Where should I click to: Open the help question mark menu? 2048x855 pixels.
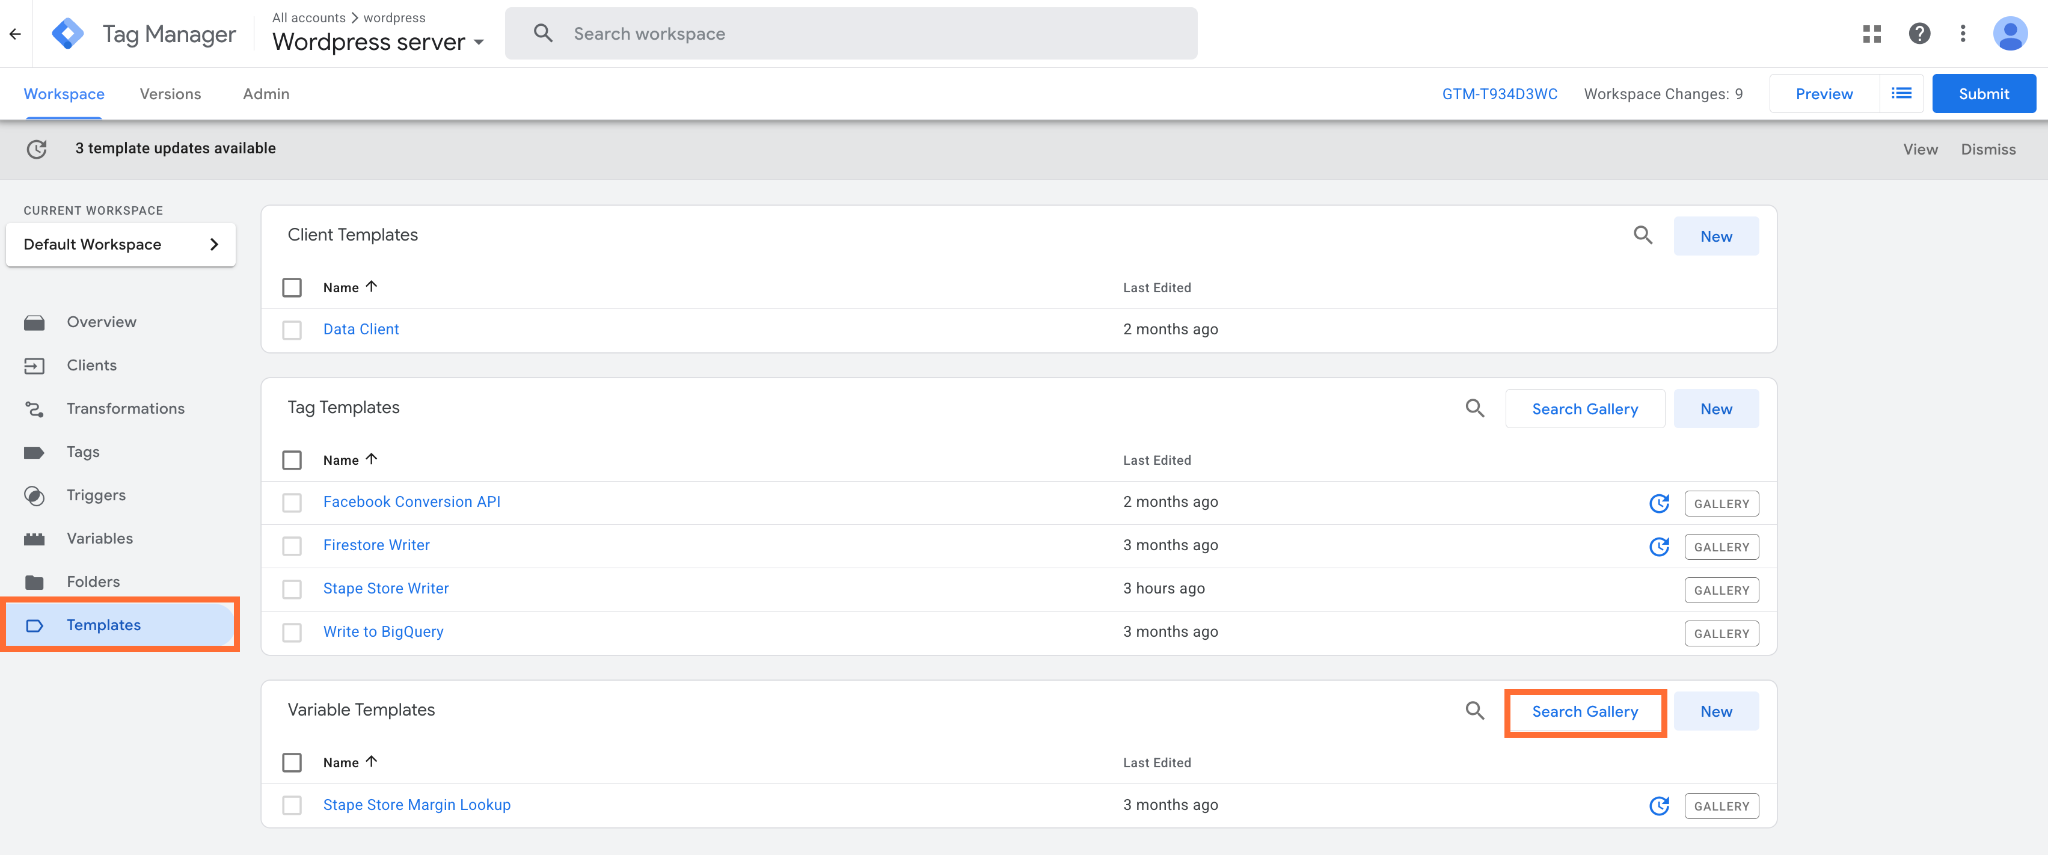coord(1919,34)
